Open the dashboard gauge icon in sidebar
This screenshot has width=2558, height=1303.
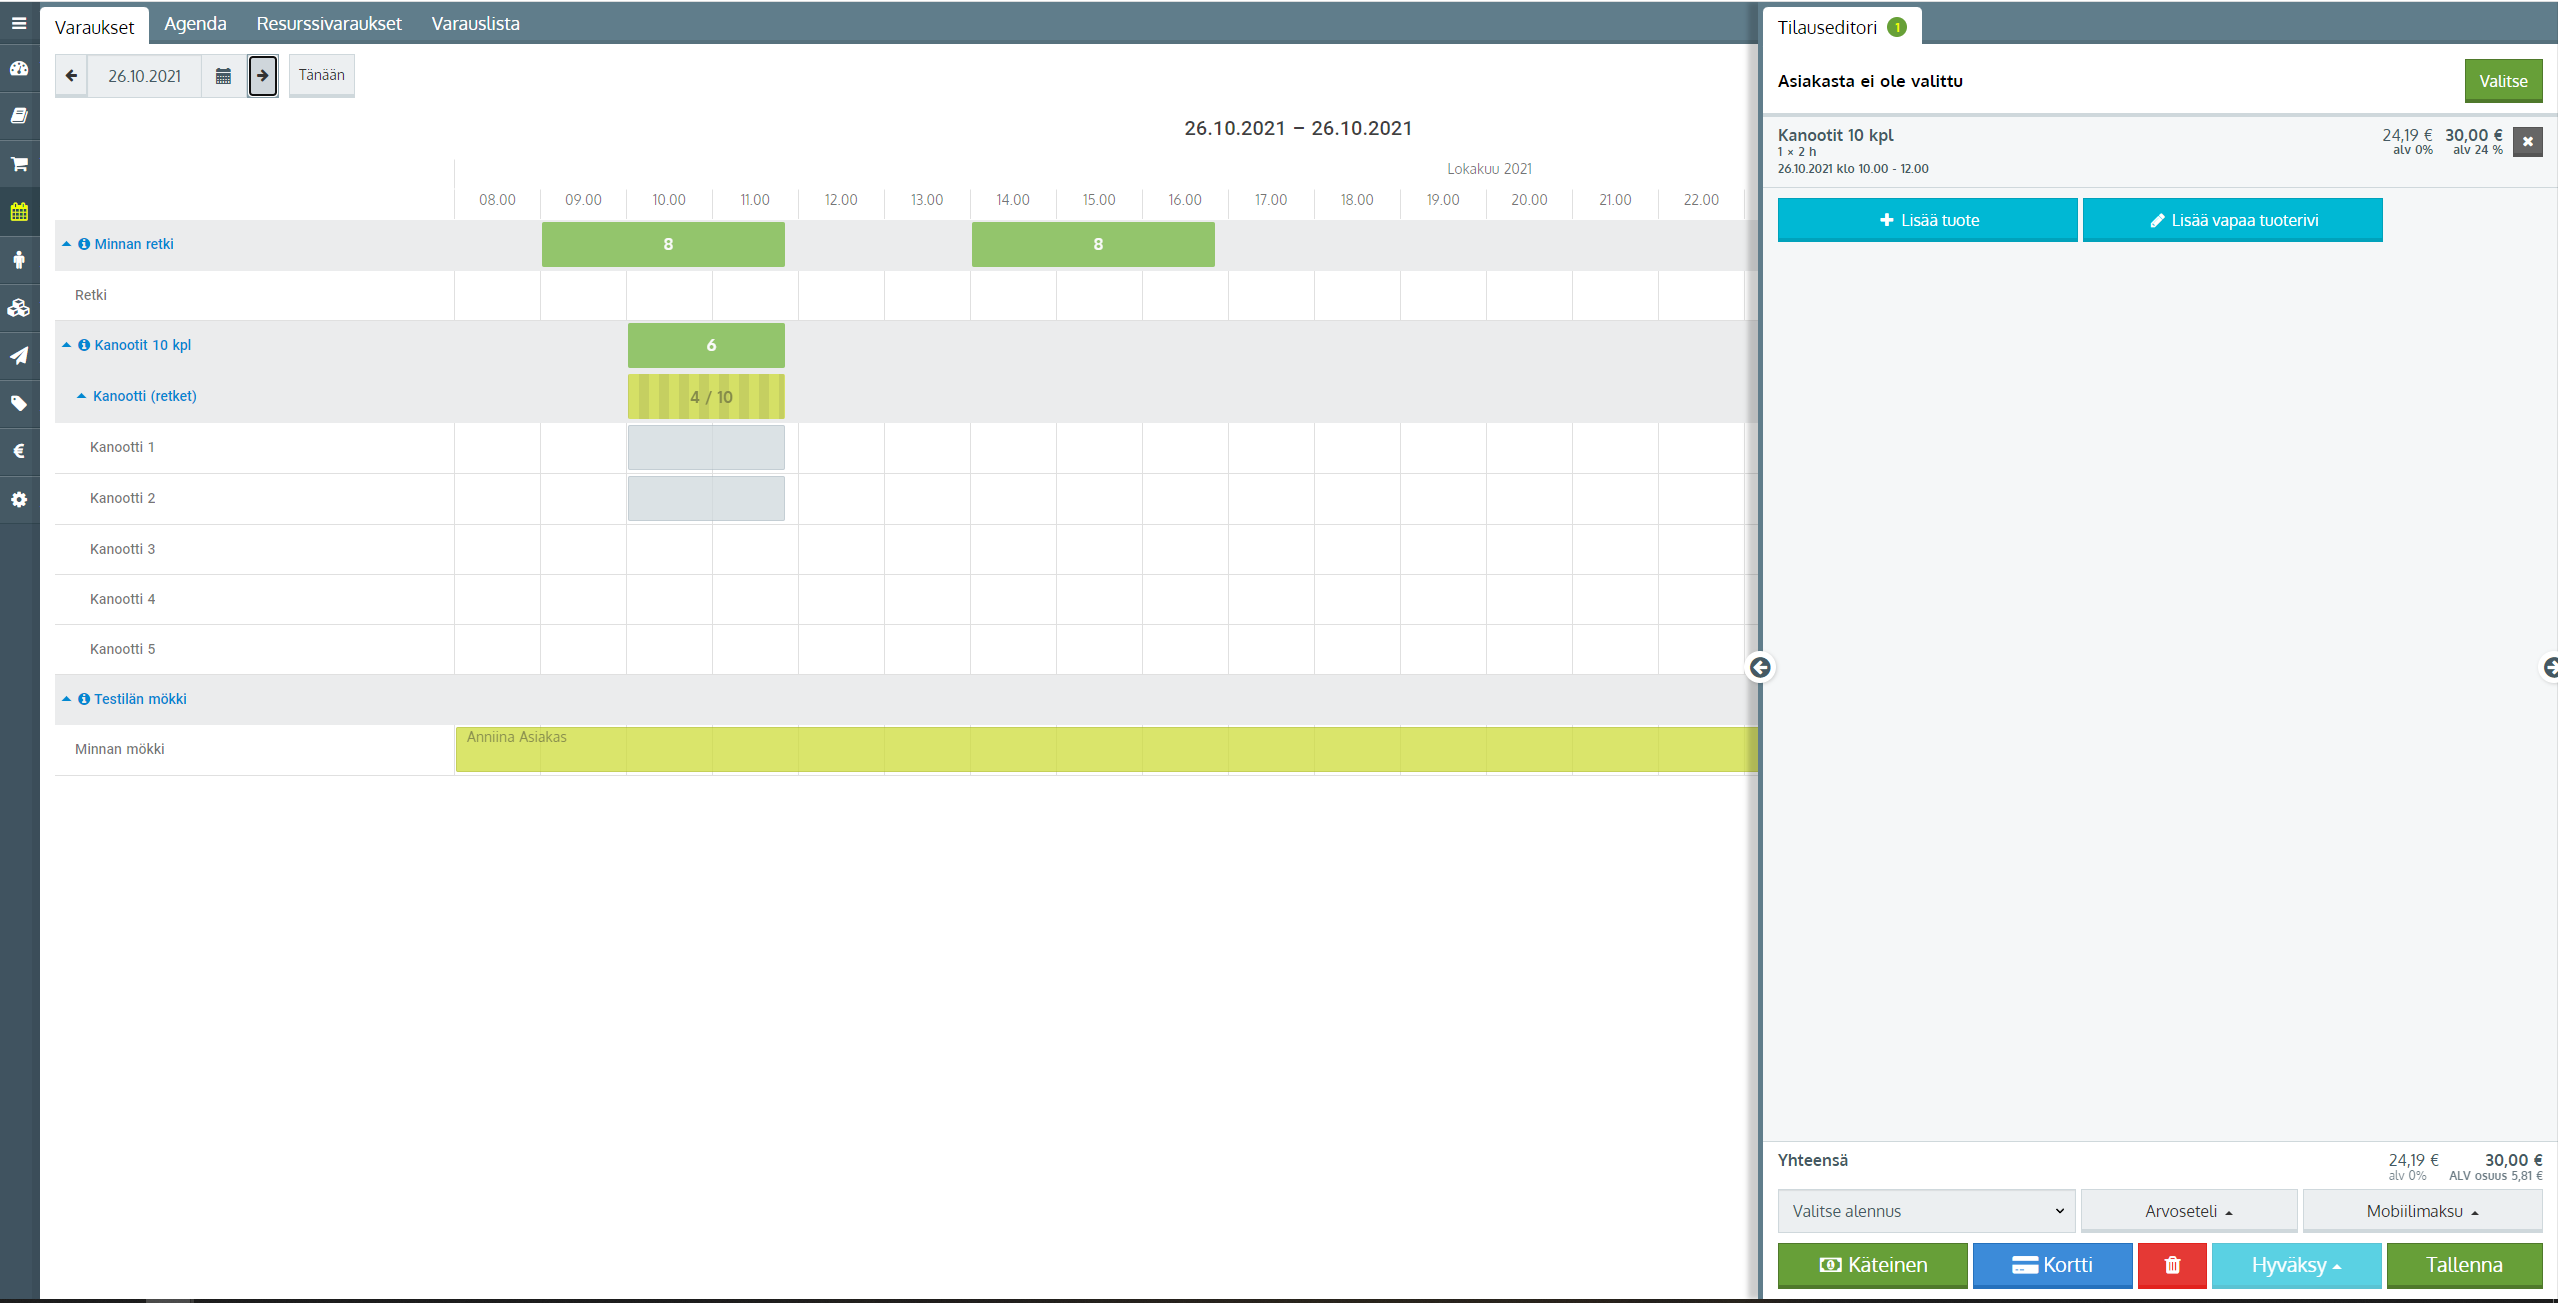19,69
